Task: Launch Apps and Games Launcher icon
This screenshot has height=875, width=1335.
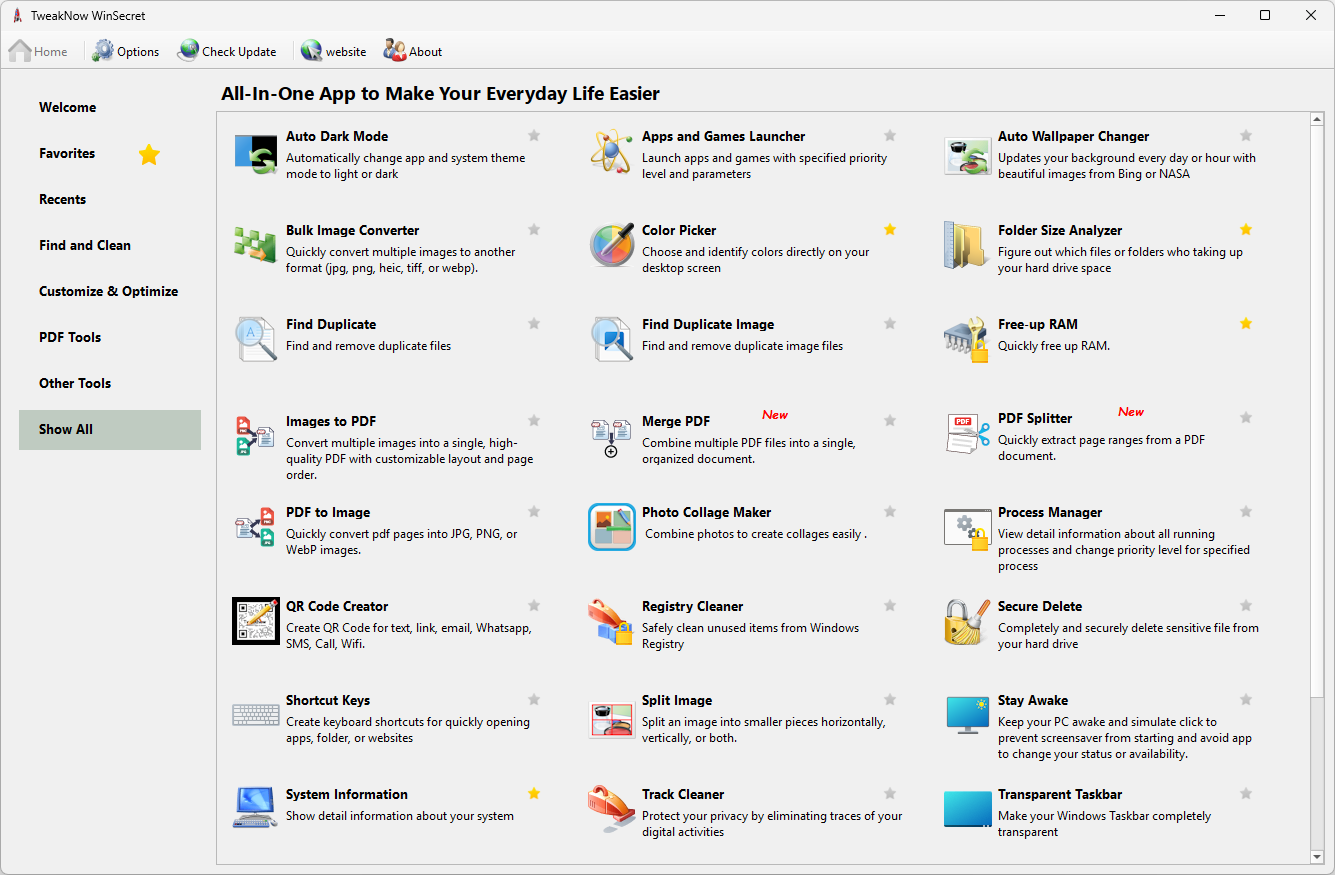Action: pos(611,152)
